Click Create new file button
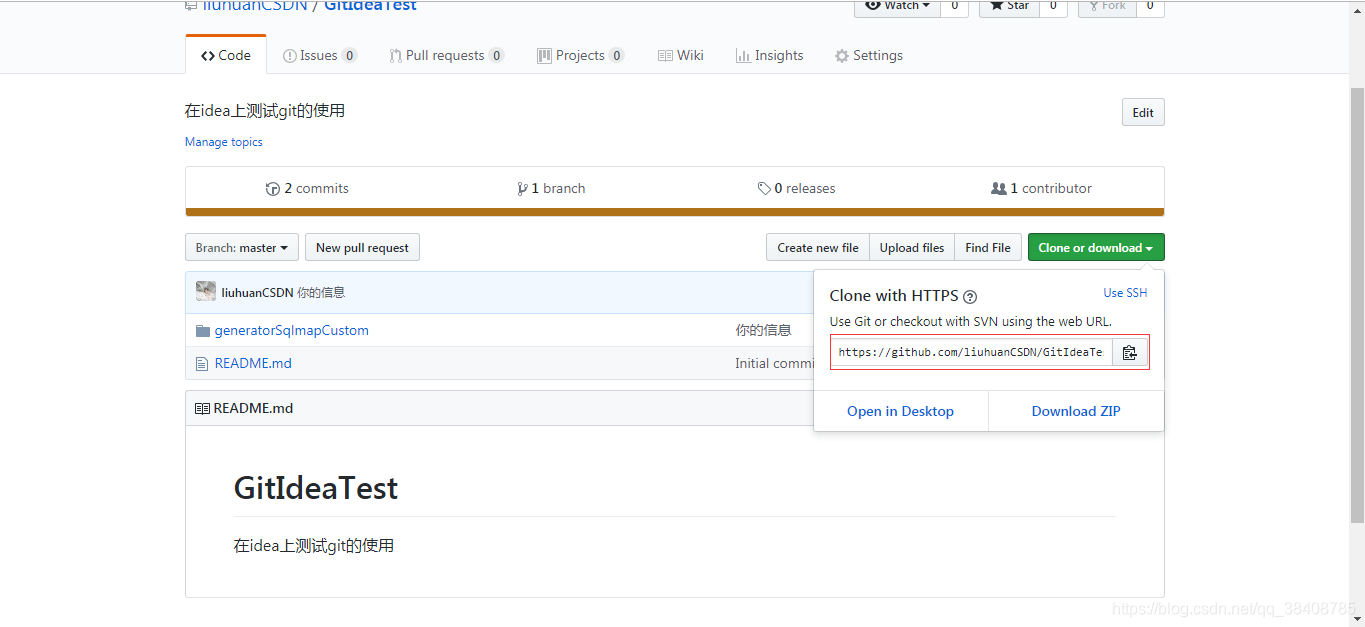 click(x=818, y=247)
